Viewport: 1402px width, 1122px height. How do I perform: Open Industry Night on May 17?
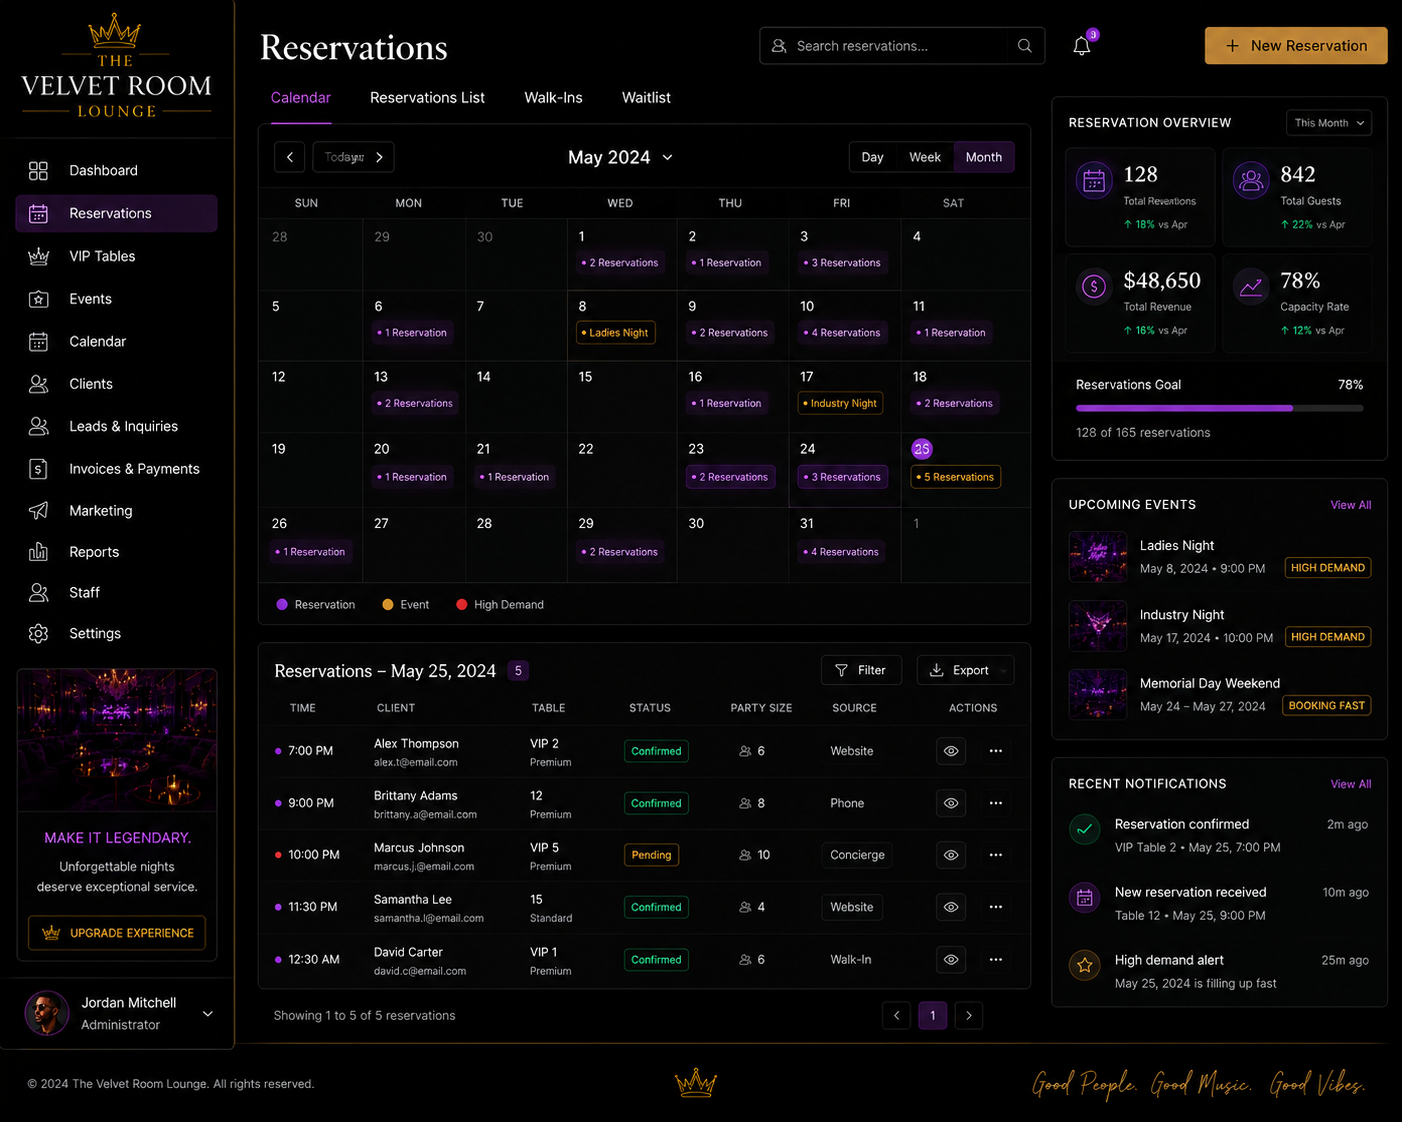coord(841,403)
